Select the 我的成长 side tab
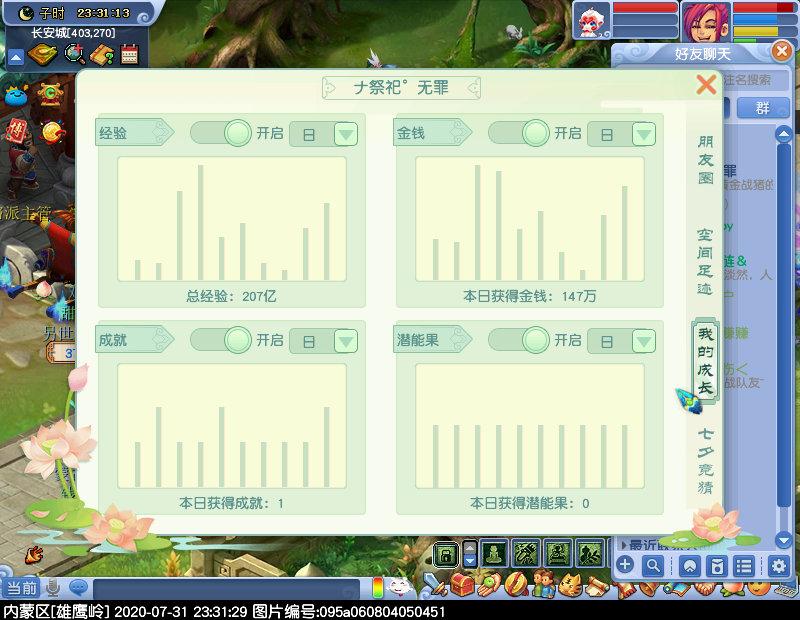This screenshot has height=620, width=800. (705, 361)
